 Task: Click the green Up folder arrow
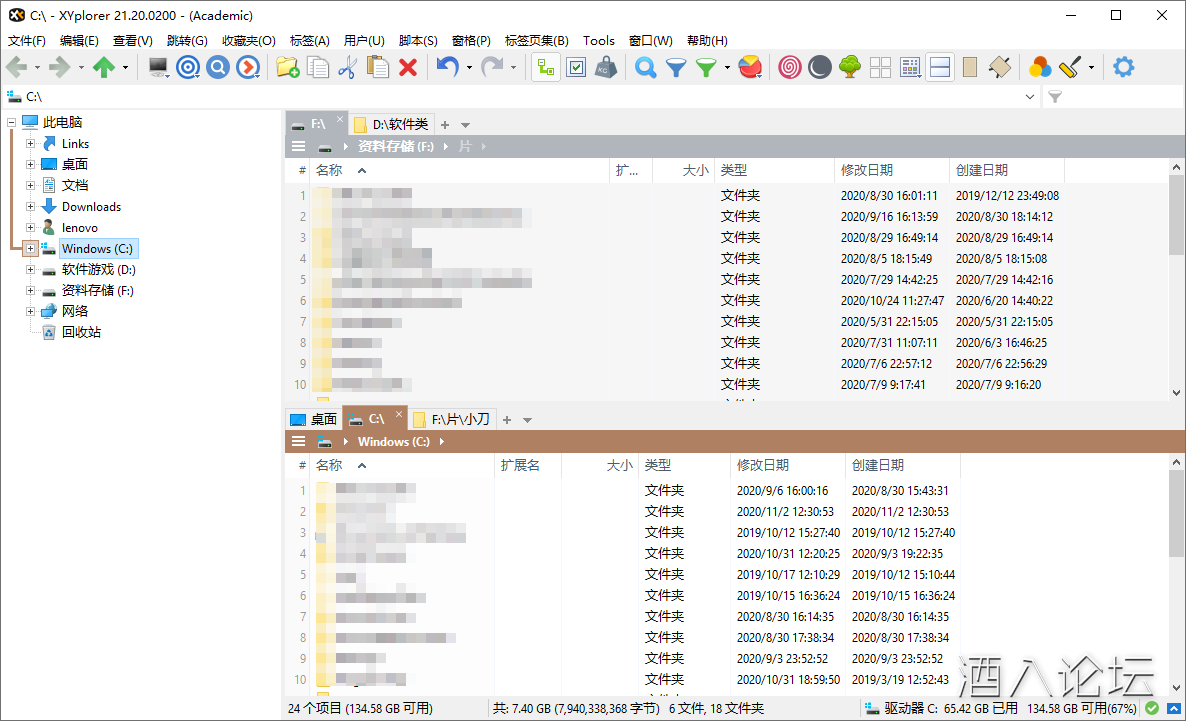click(x=104, y=67)
